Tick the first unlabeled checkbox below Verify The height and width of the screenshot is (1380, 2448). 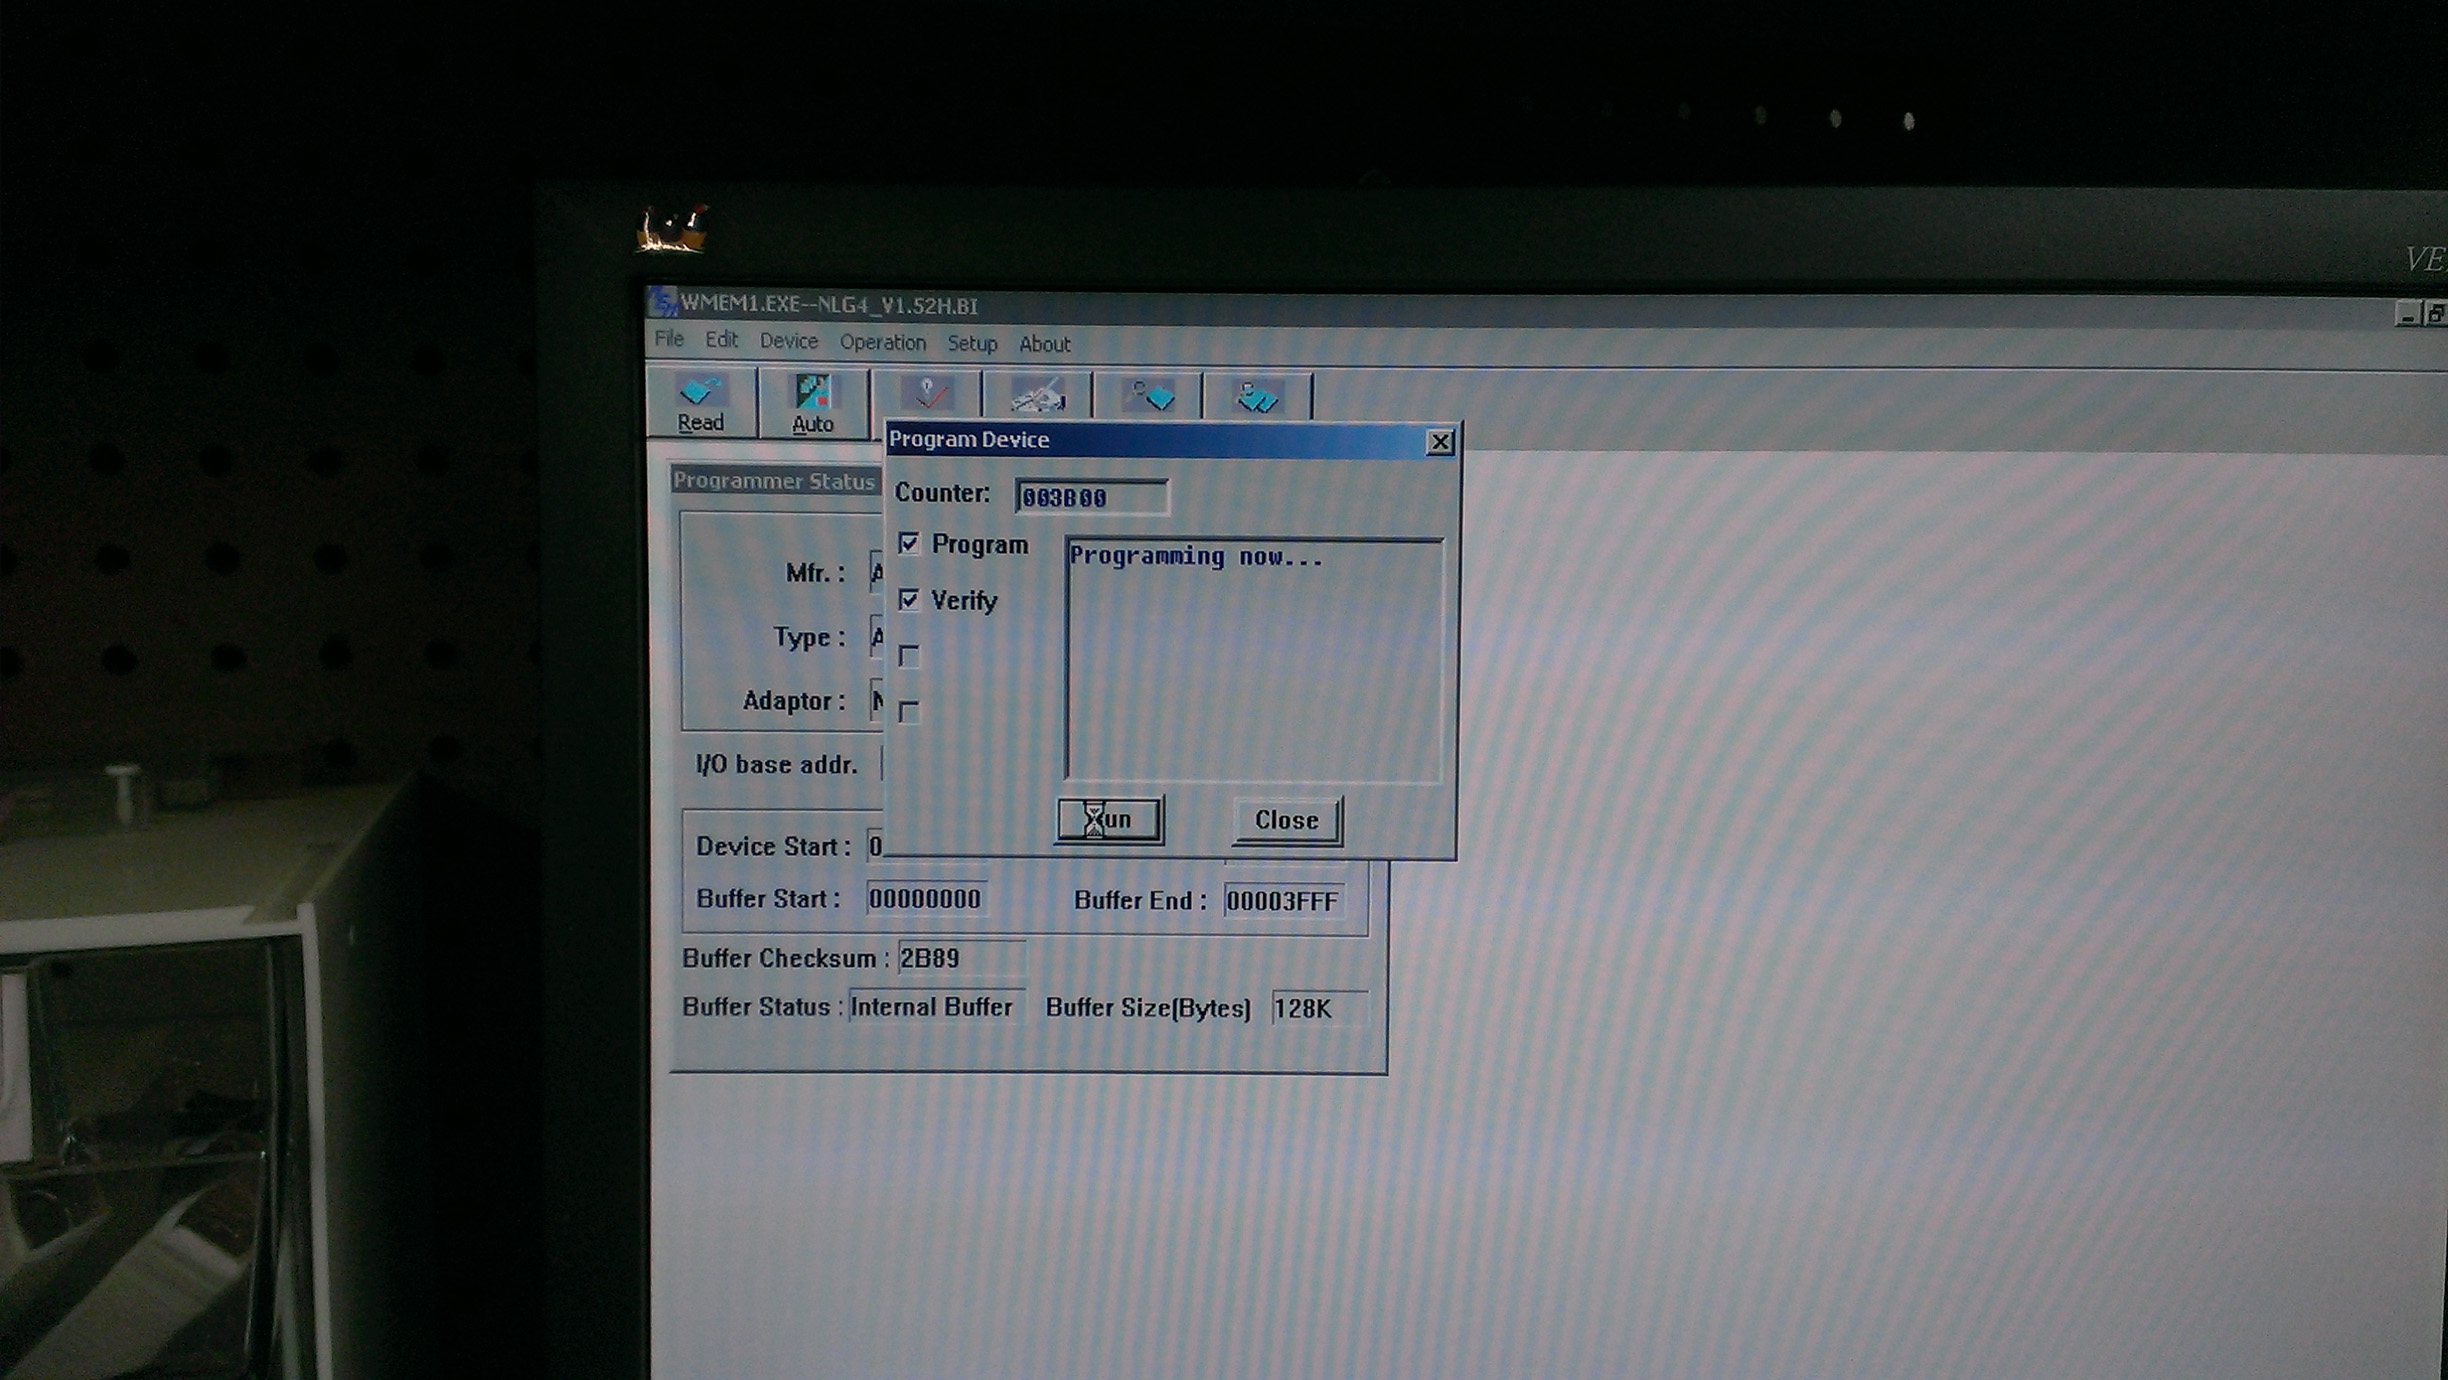coord(909,656)
